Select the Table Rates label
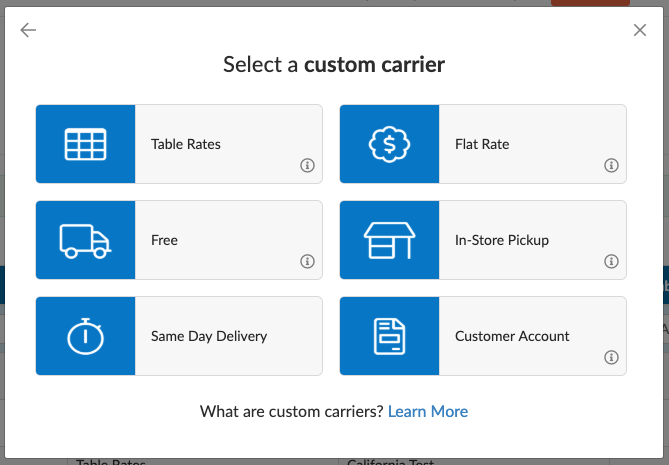The width and height of the screenshot is (669, 465). pos(186,144)
